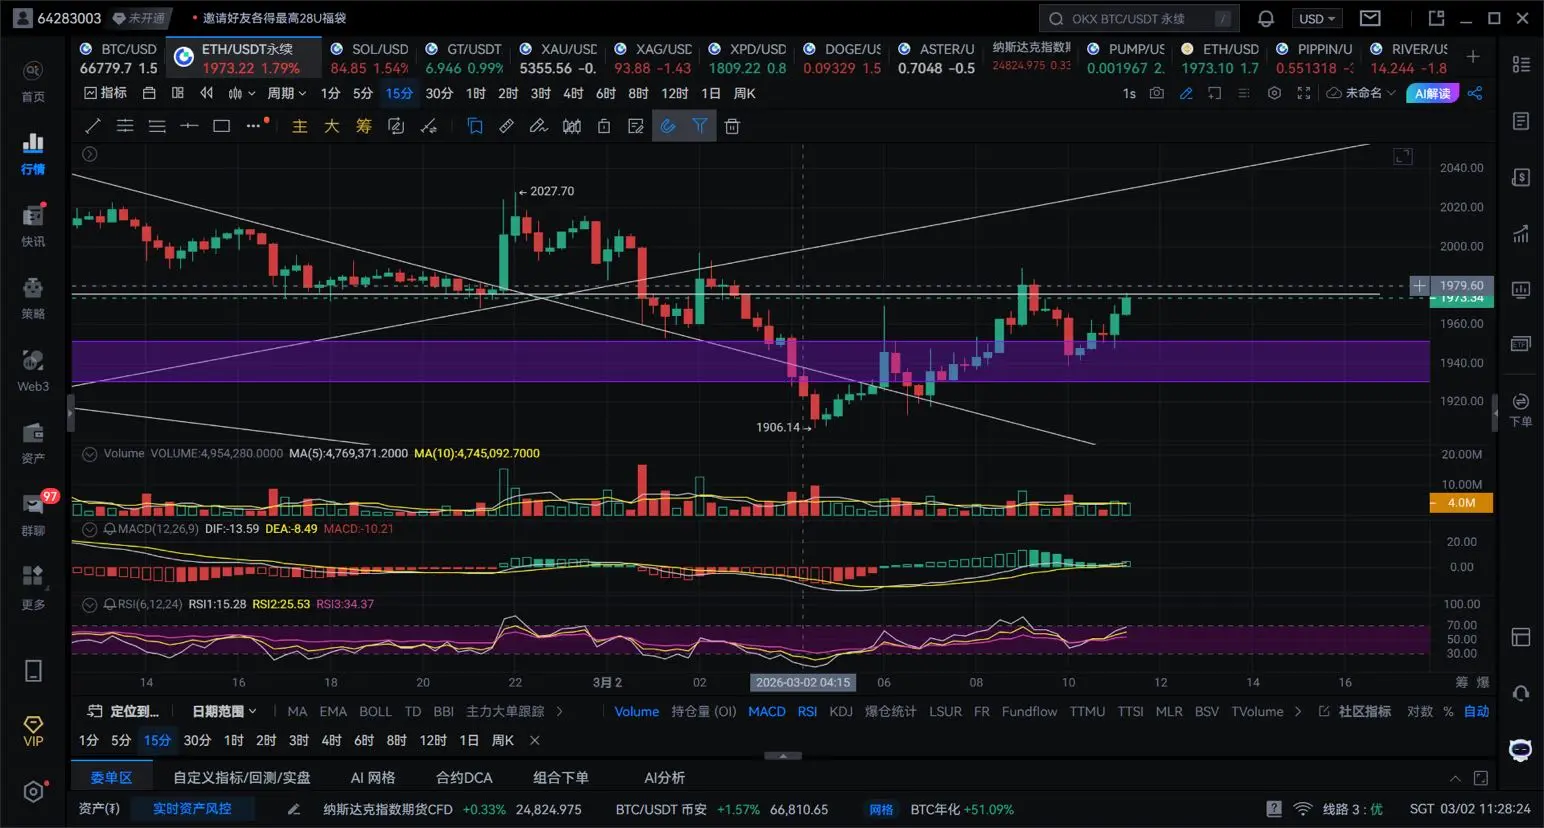Take a chart screenshot with camera icon
The height and width of the screenshot is (828, 1544).
[1157, 93]
